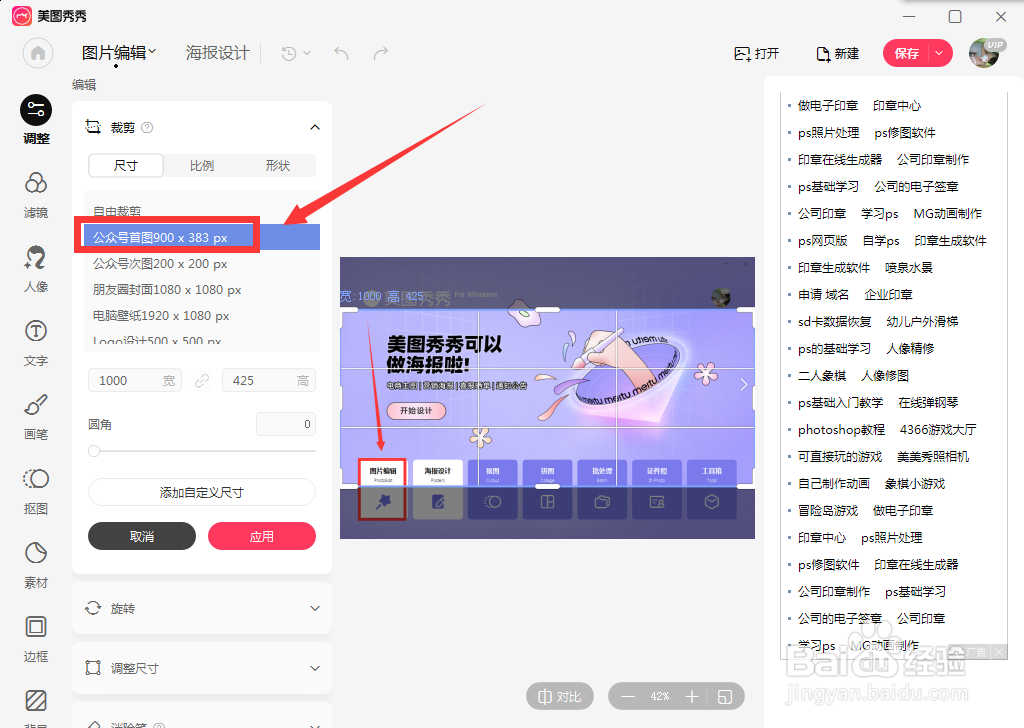
Task: Click the fit-to-screen icon
Action: pos(725,697)
